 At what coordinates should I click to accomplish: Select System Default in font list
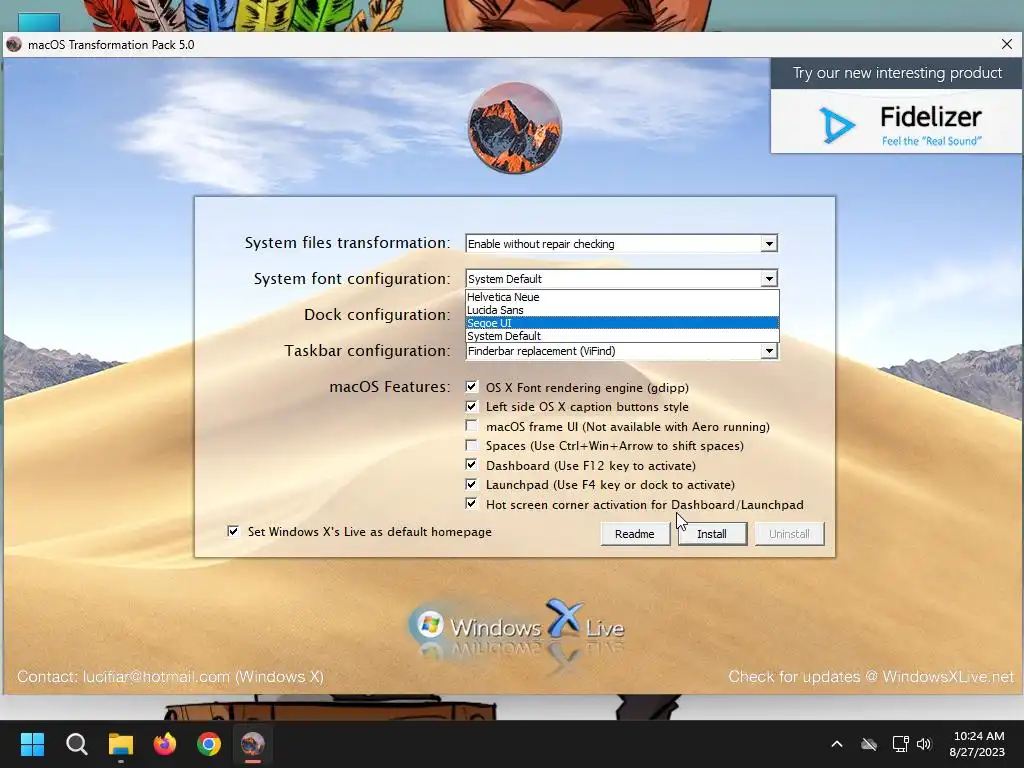point(622,336)
